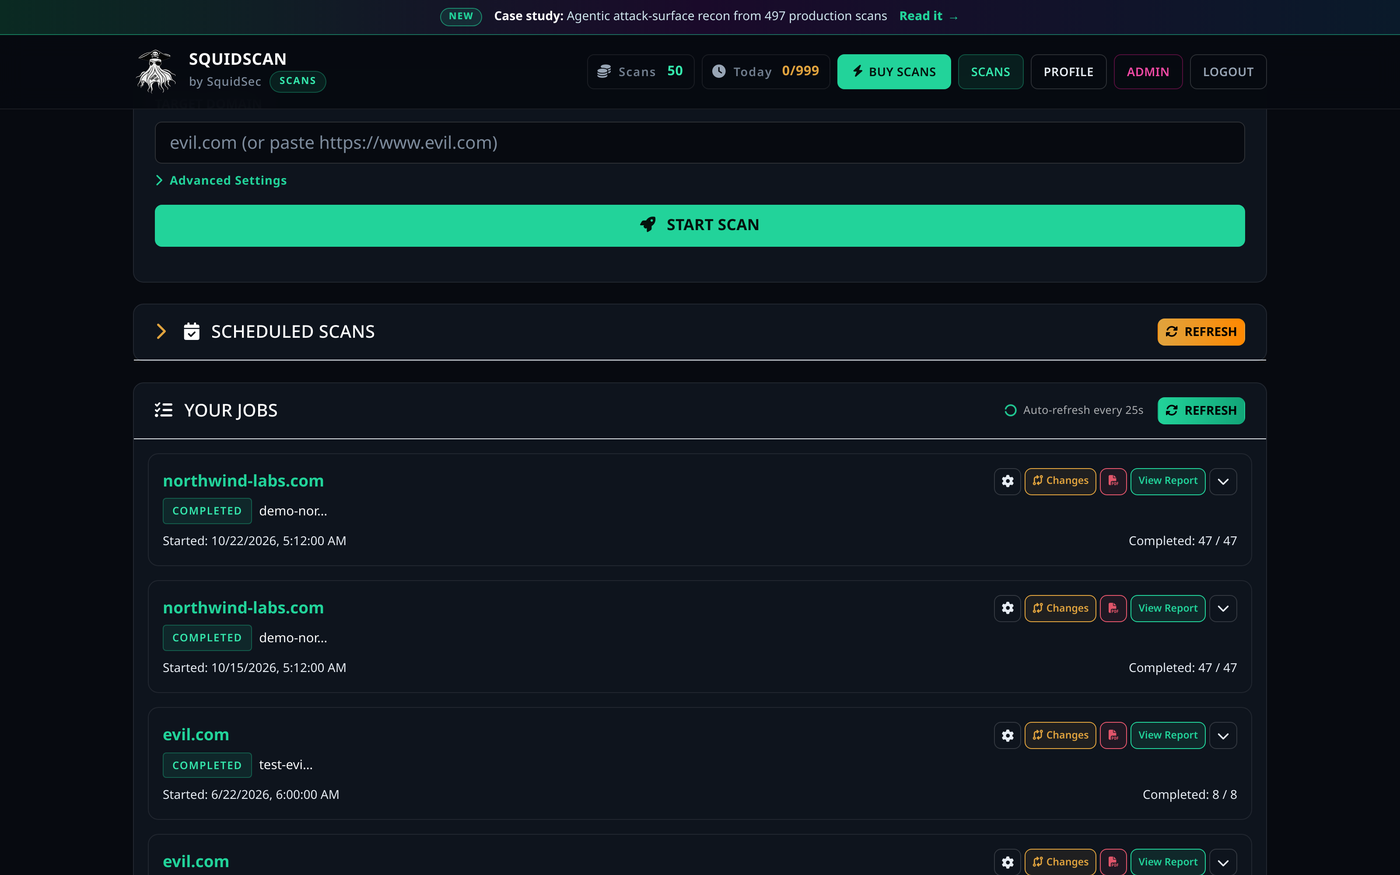1400x875 pixels.
Task: Click the START SCAN button
Action: [x=700, y=226]
